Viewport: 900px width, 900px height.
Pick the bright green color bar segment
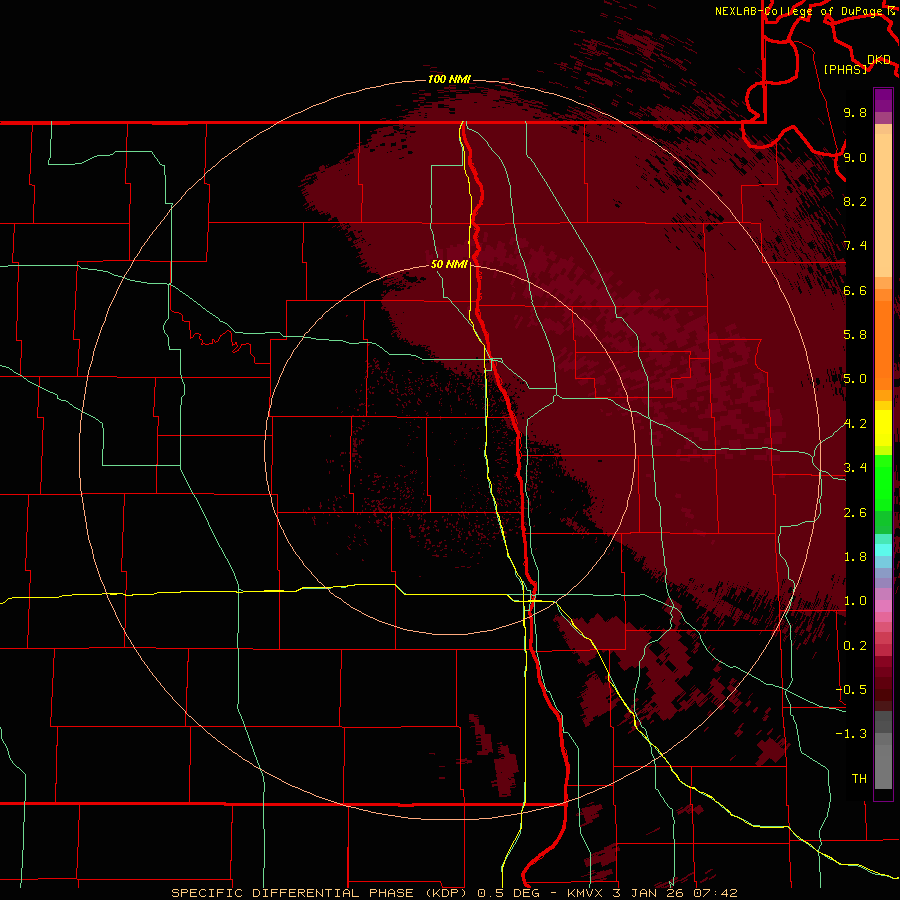tap(883, 482)
